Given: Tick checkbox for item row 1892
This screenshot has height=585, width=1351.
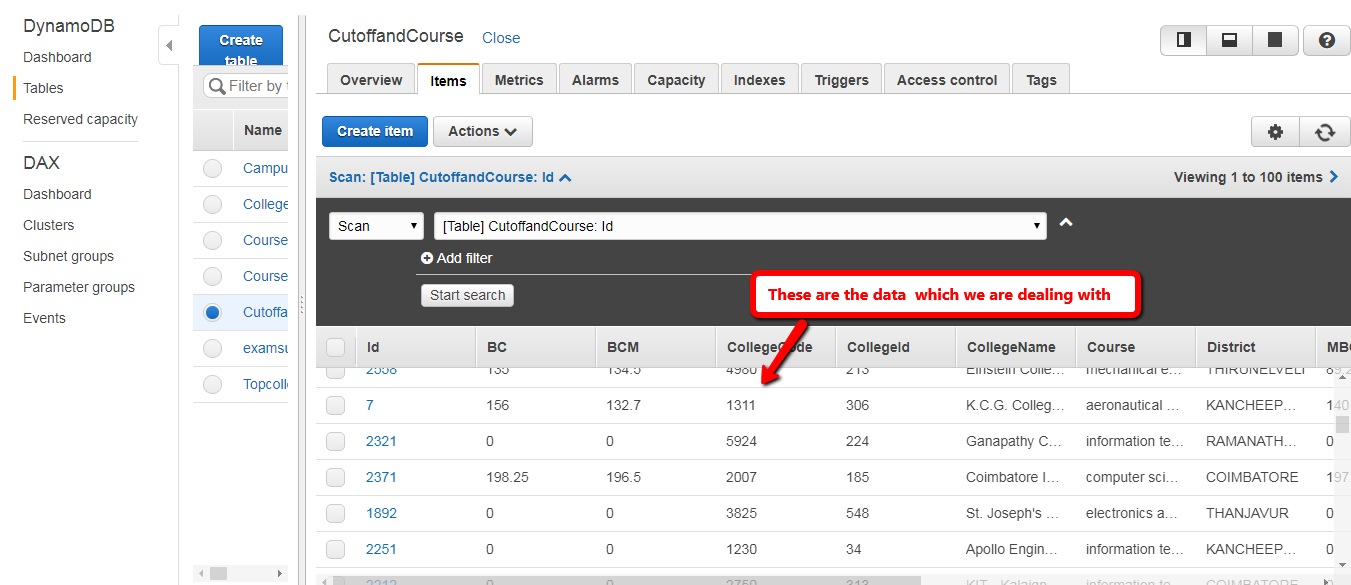Looking at the screenshot, I should [x=335, y=513].
